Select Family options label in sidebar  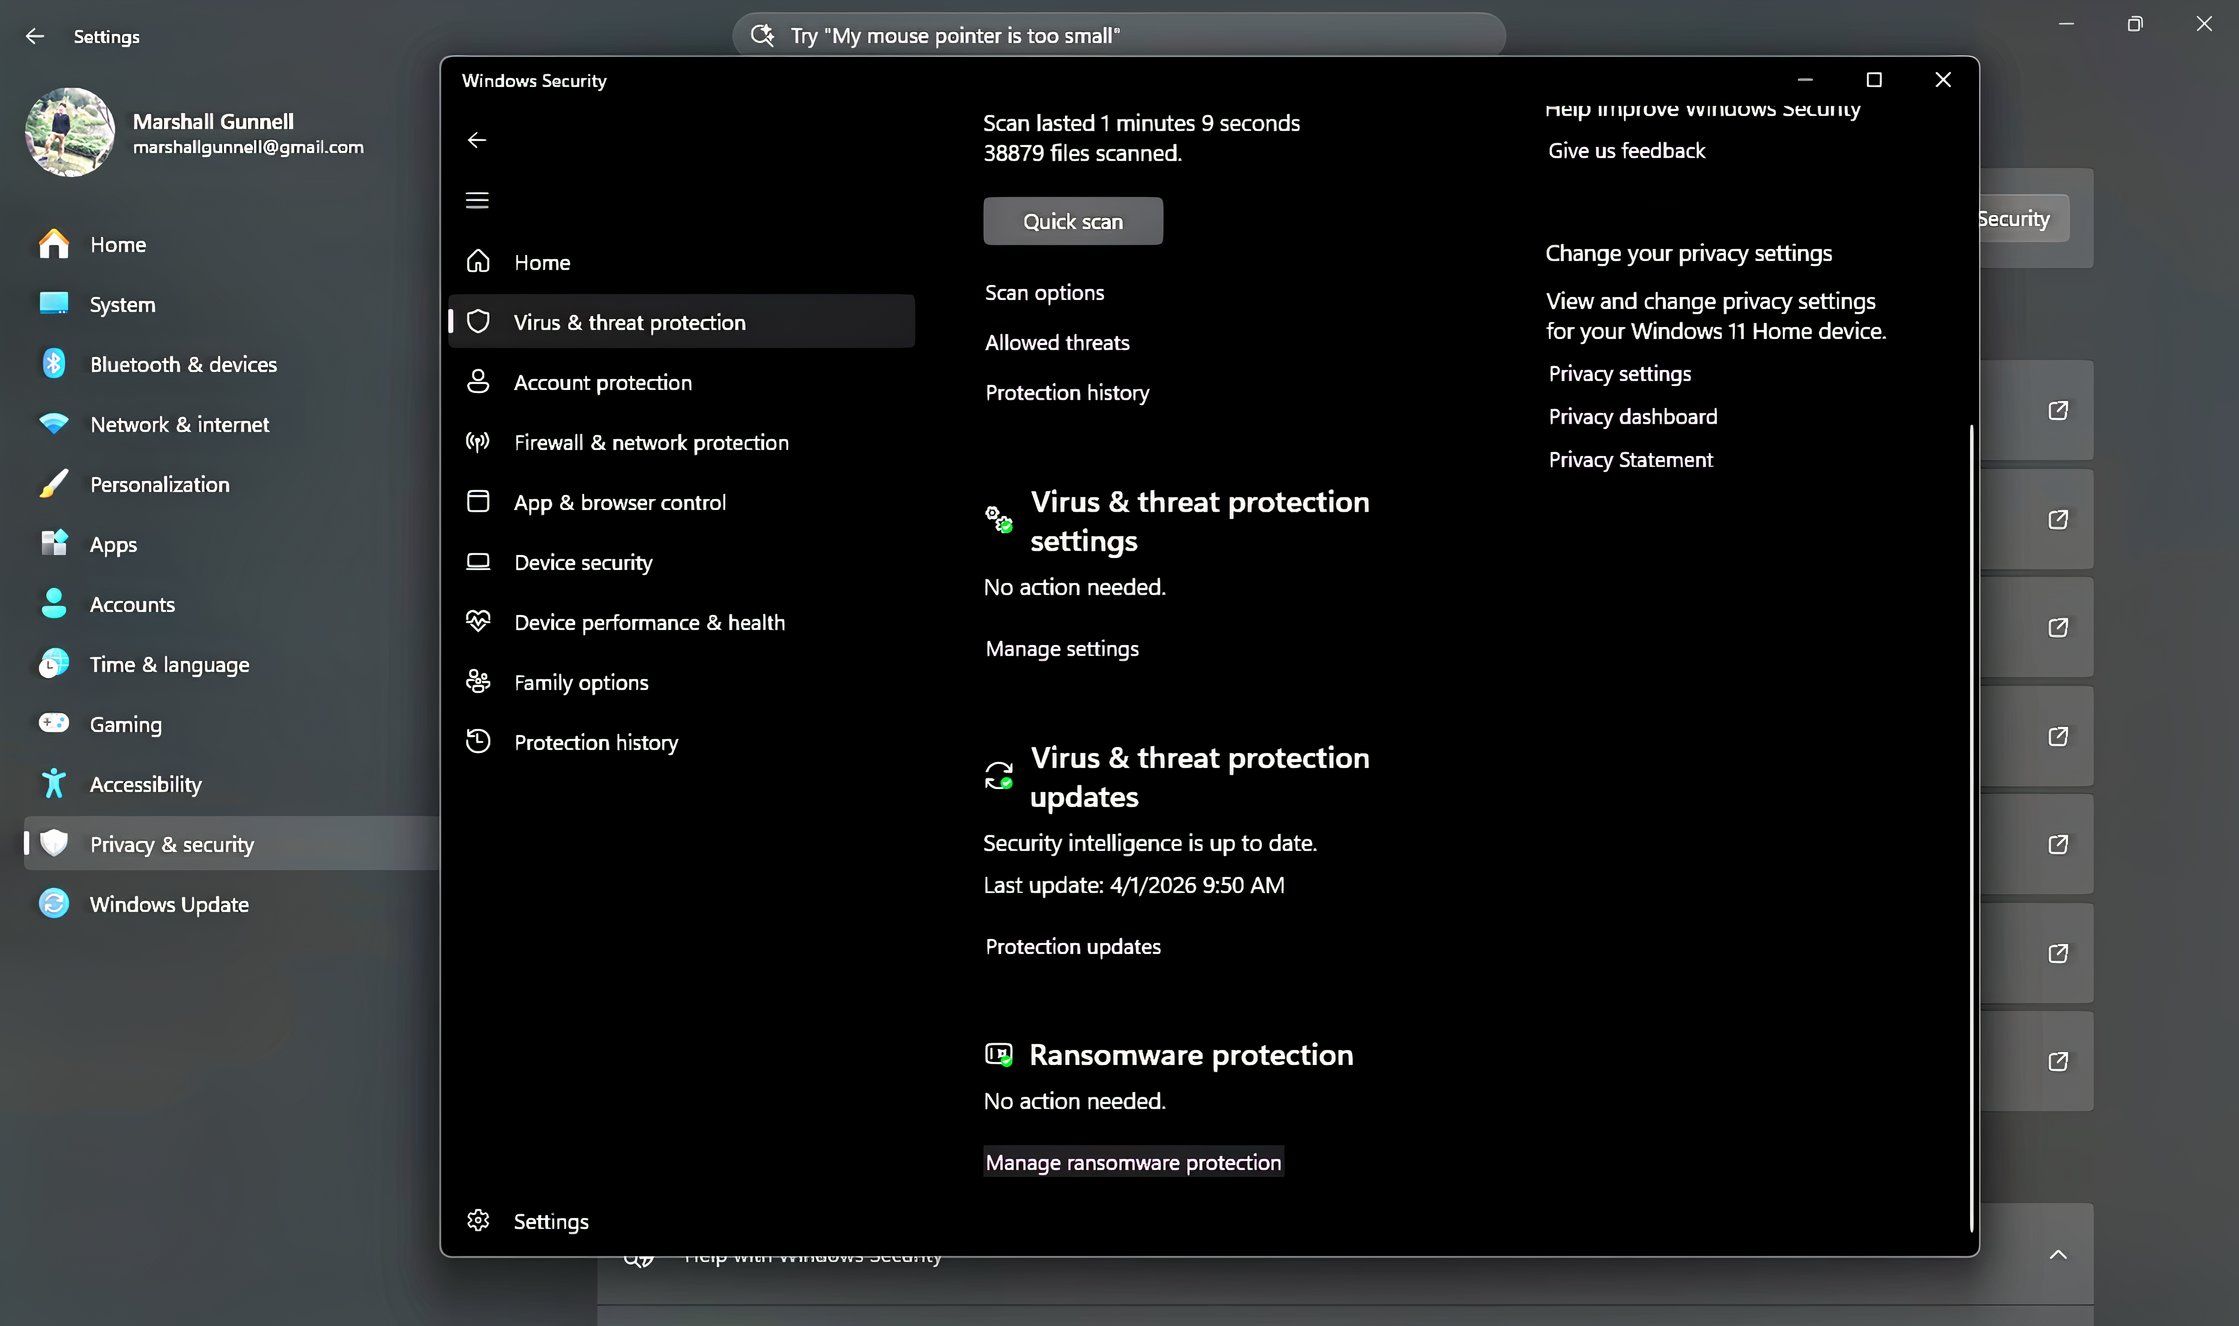(x=581, y=682)
